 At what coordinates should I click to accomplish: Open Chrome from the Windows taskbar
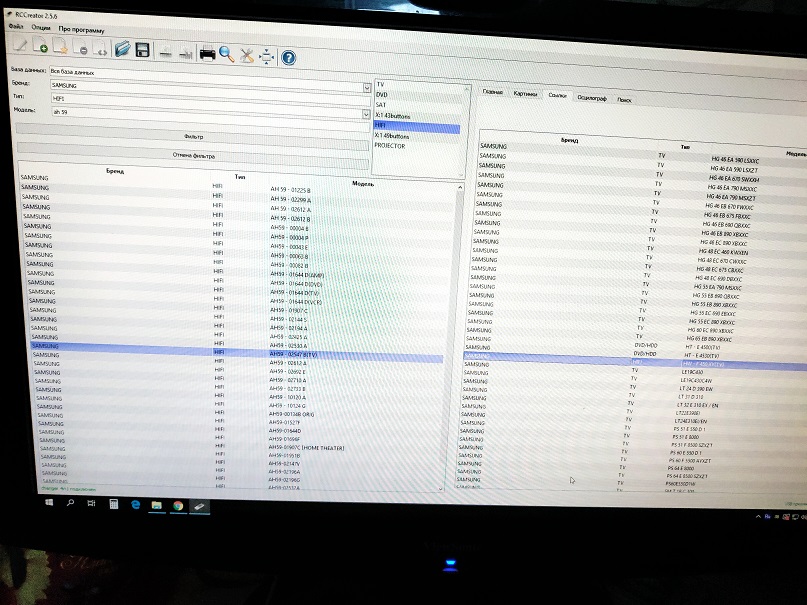[x=178, y=506]
